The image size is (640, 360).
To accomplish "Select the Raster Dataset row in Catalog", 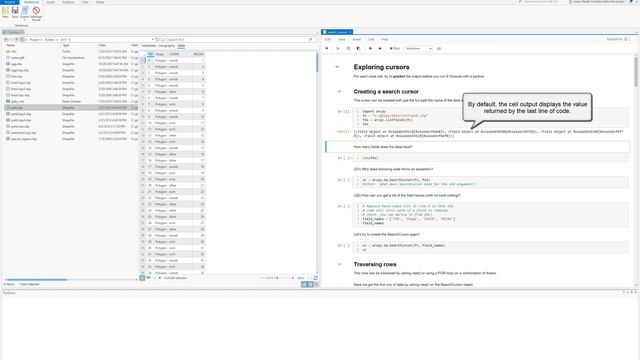I will (x=71, y=101).
